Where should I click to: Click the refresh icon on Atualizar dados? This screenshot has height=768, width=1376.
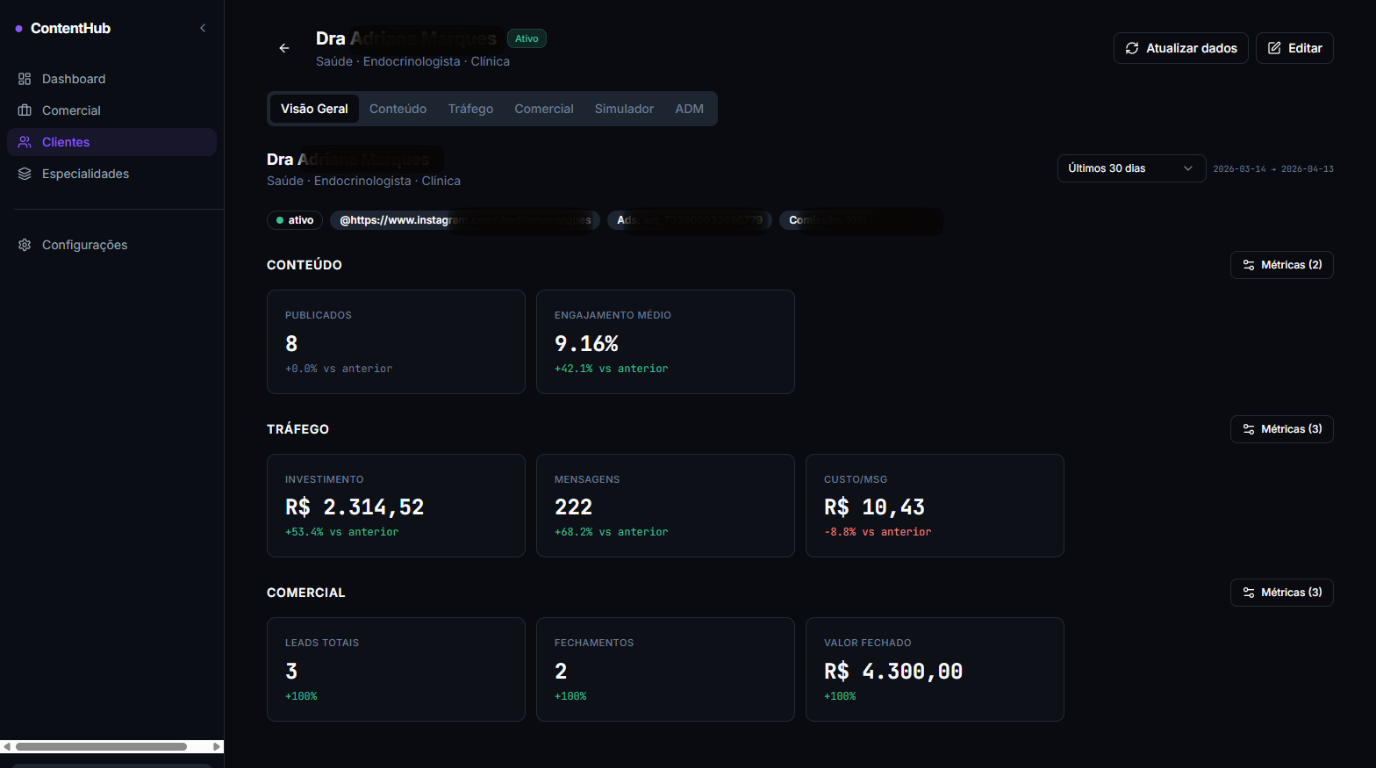click(1132, 47)
